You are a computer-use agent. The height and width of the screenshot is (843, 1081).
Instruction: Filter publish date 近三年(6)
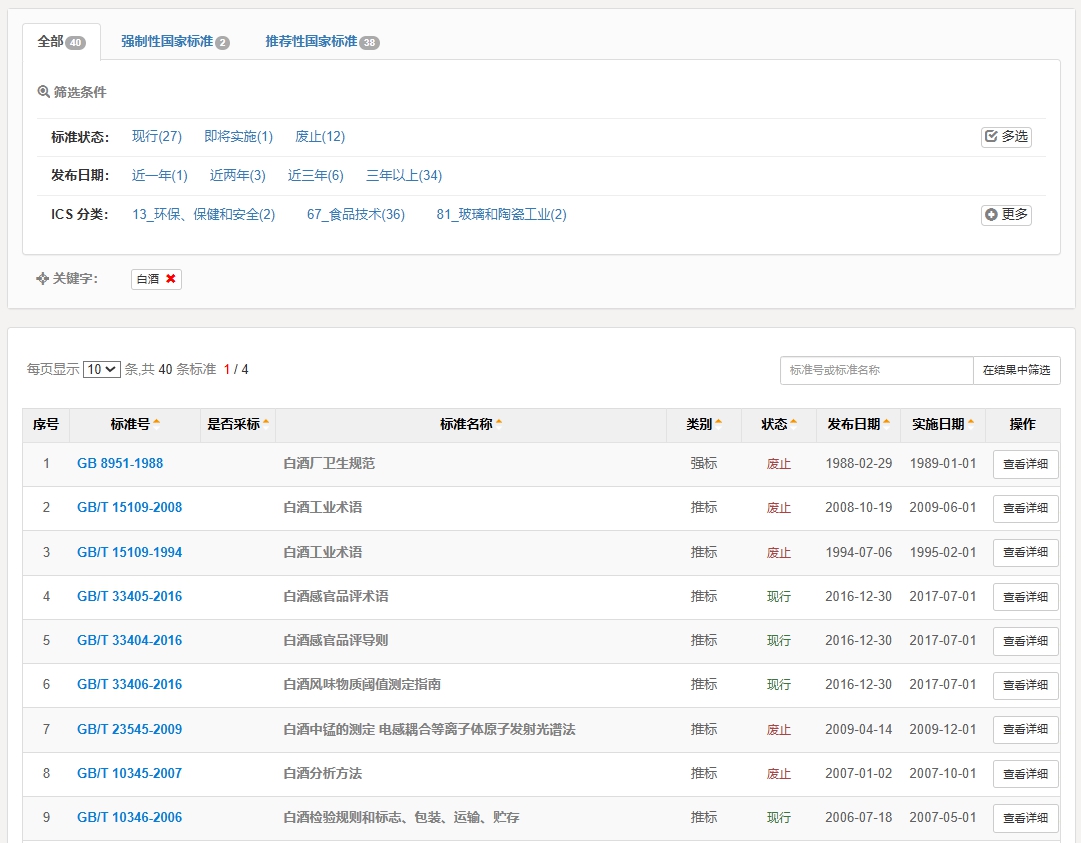[316, 176]
